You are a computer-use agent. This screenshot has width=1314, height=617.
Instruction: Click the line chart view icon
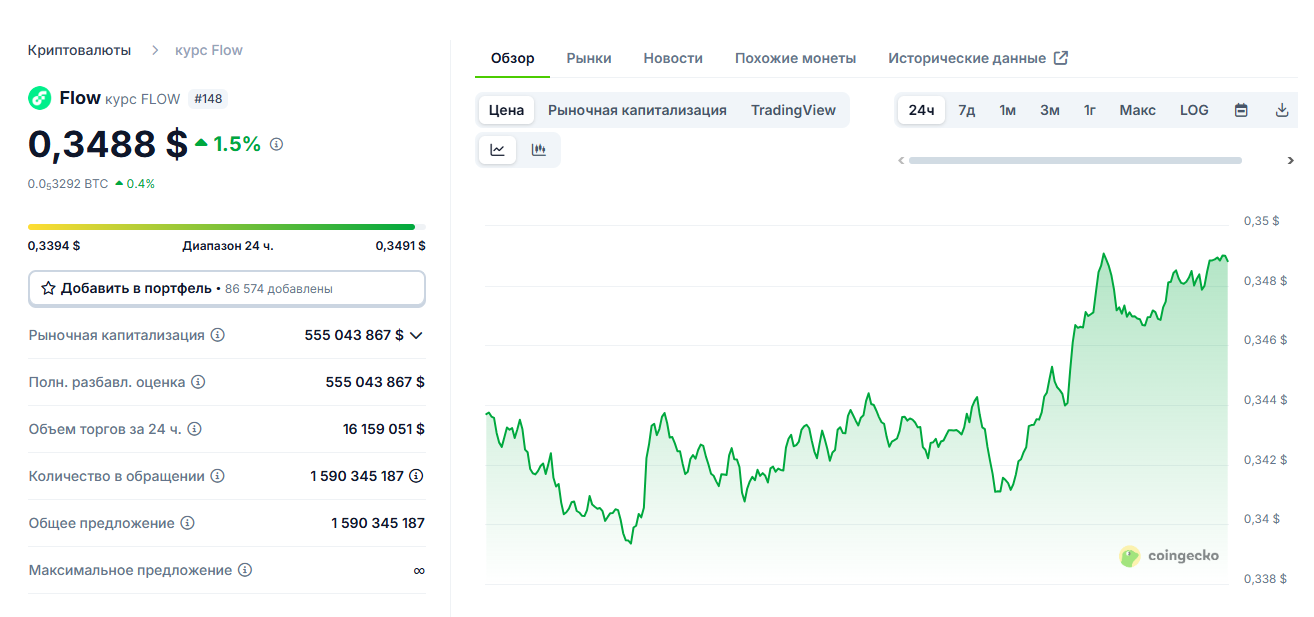click(497, 150)
